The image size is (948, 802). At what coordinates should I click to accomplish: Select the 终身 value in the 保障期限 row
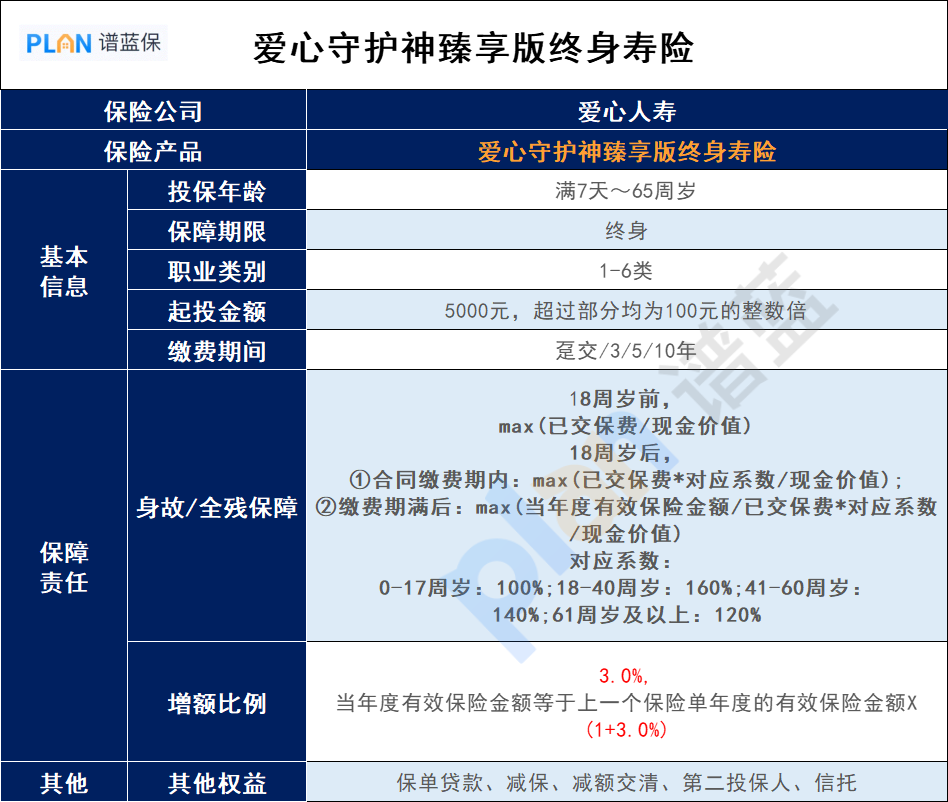[x=626, y=230]
